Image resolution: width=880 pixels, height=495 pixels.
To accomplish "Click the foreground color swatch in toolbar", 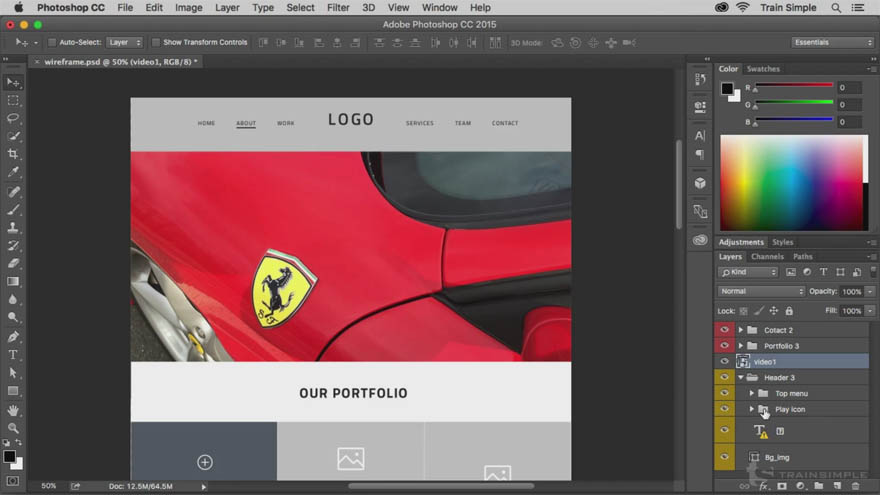I will pyautogui.click(x=9, y=457).
